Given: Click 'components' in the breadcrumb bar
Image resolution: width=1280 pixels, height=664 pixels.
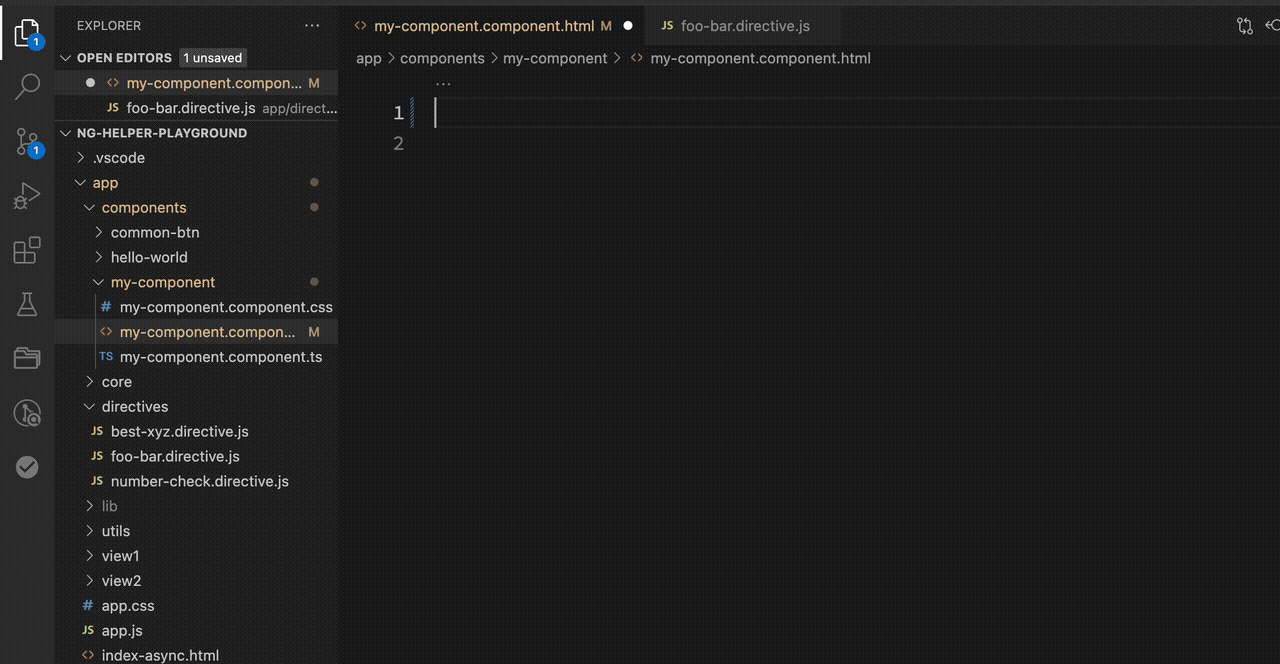Looking at the screenshot, I should 442,58.
